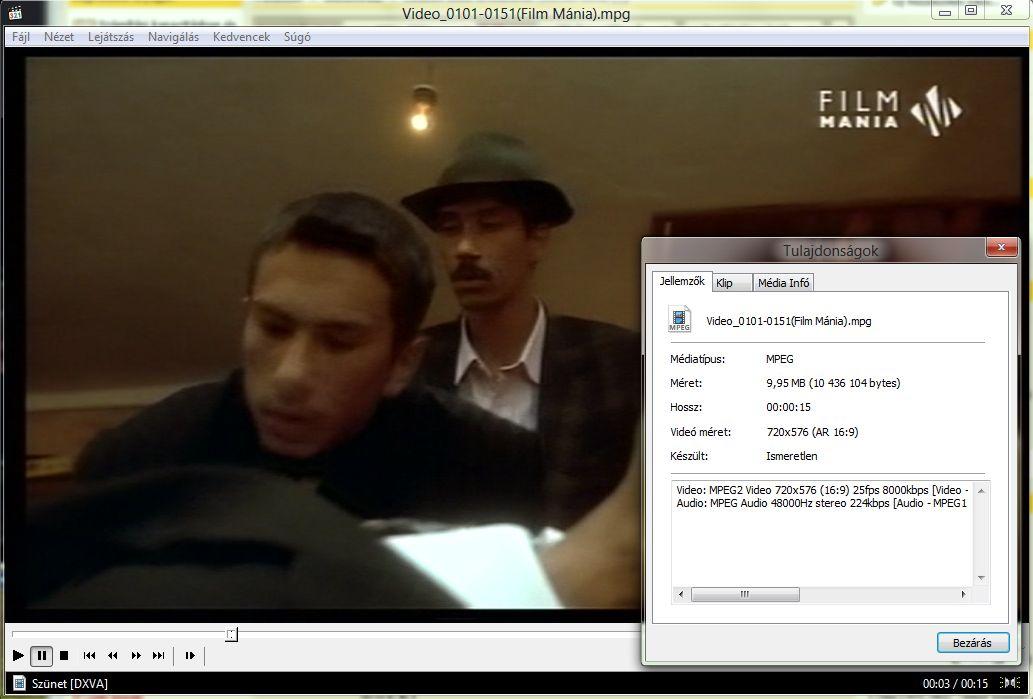Open the Fájl menu

[21, 37]
